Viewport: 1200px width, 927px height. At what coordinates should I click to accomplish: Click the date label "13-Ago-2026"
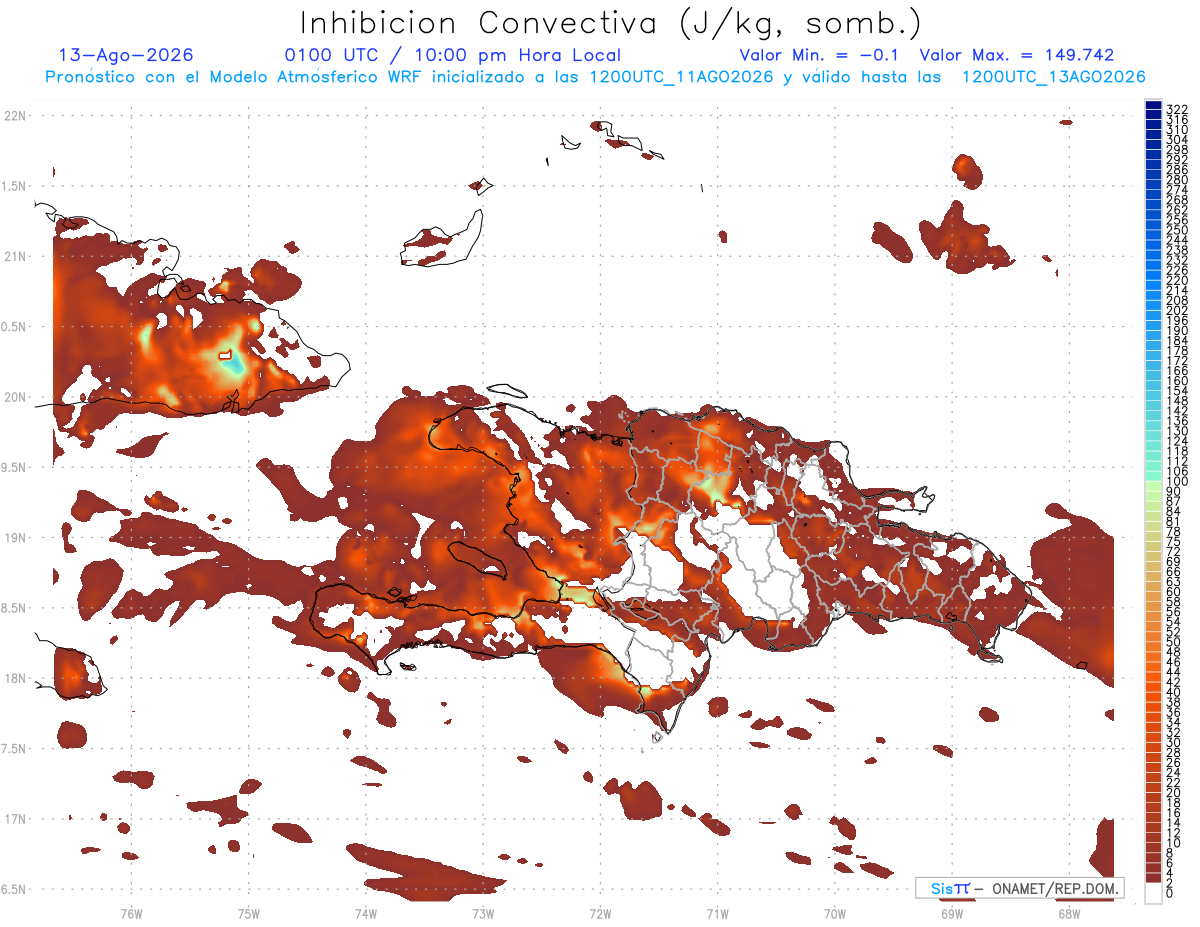tap(125, 56)
